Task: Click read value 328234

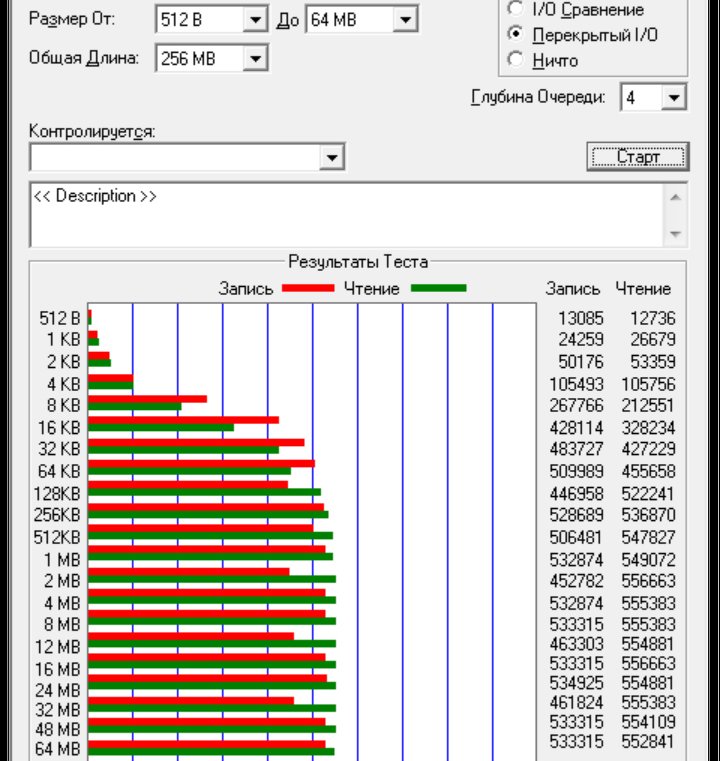Action: pyautogui.click(x=649, y=428)
